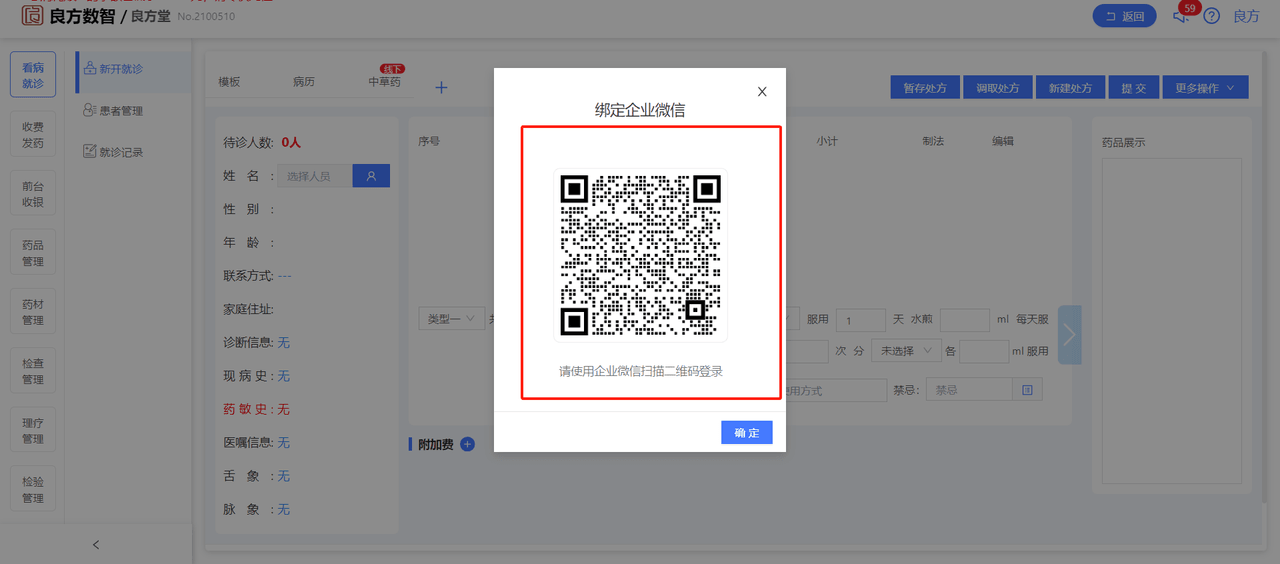Click 无 link next to 医嘱信息

[x=283, y=443]
